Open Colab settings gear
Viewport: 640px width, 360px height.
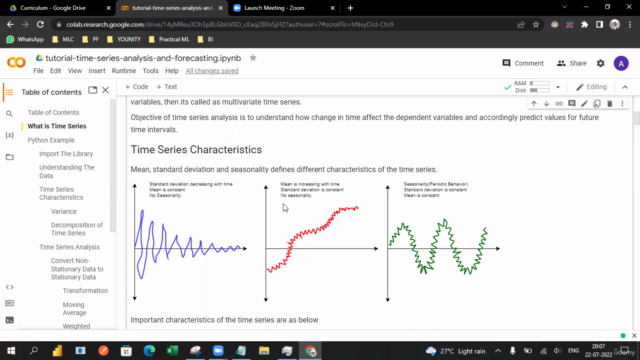point(600,63)
